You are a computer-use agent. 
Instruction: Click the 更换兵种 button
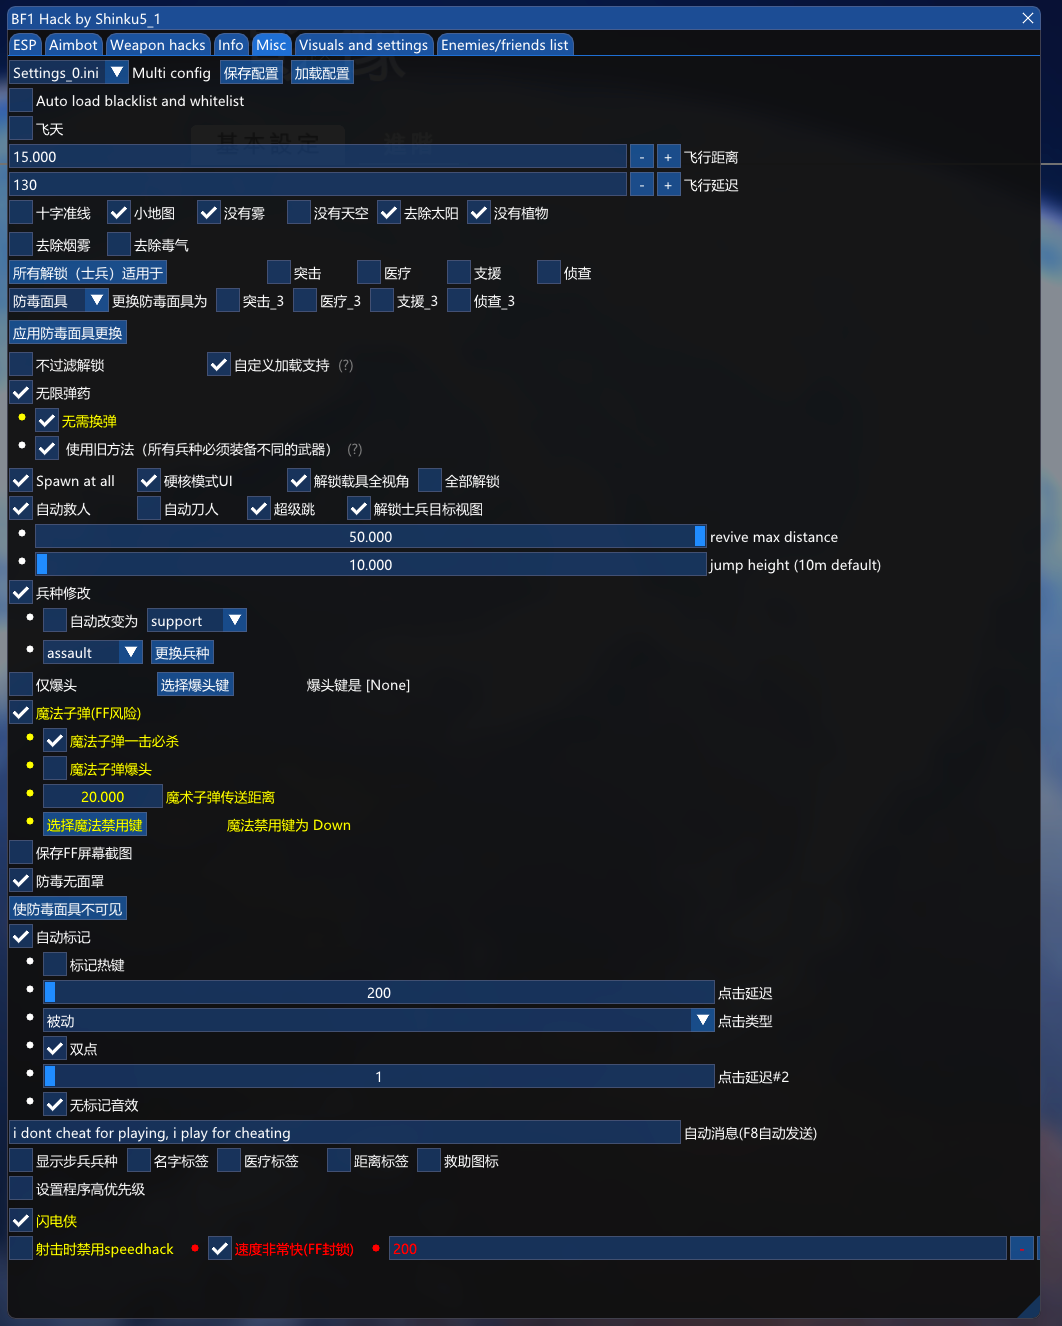182,653
